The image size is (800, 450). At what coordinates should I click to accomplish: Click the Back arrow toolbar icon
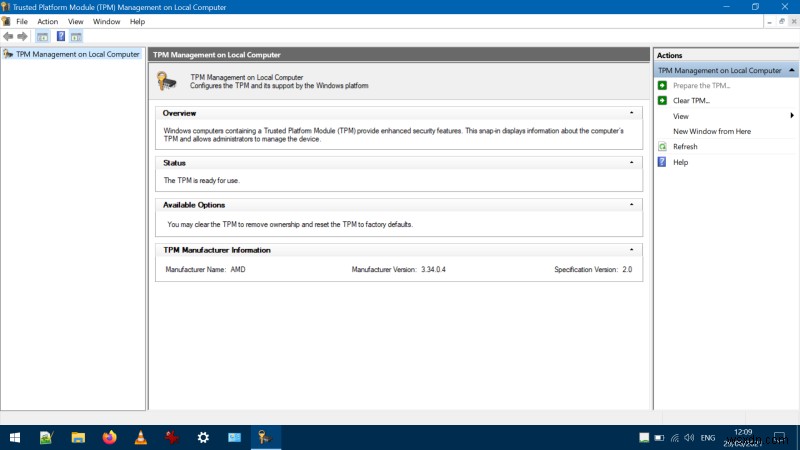click(8, 37)
